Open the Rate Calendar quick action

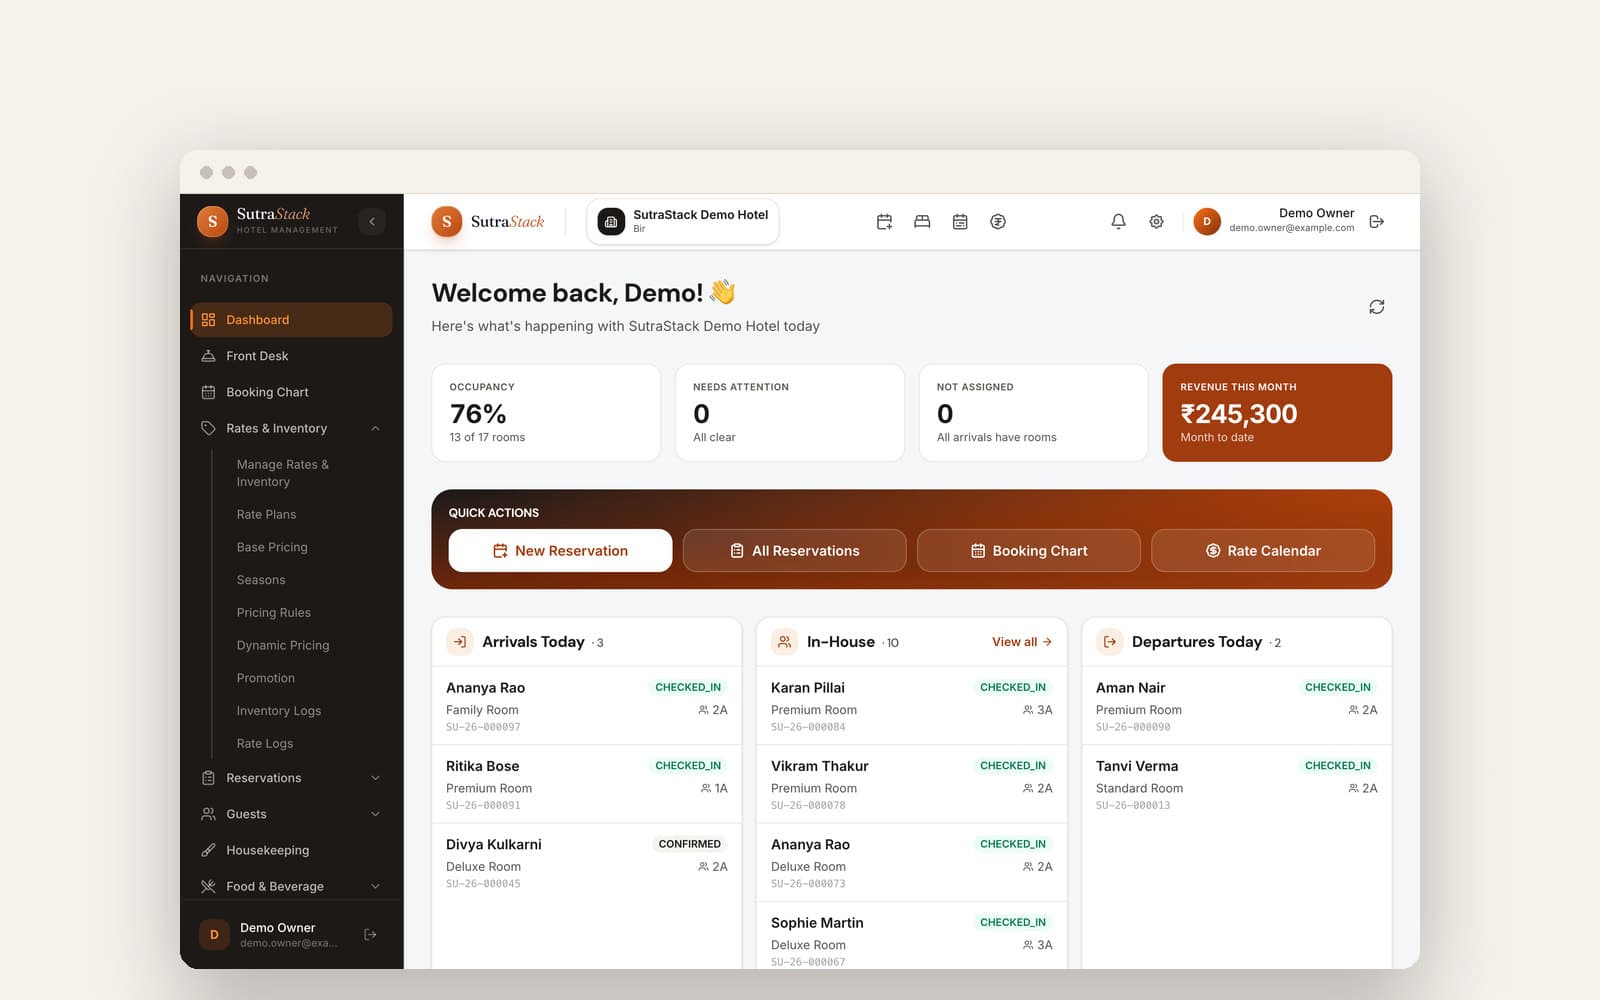(1263, 551)
